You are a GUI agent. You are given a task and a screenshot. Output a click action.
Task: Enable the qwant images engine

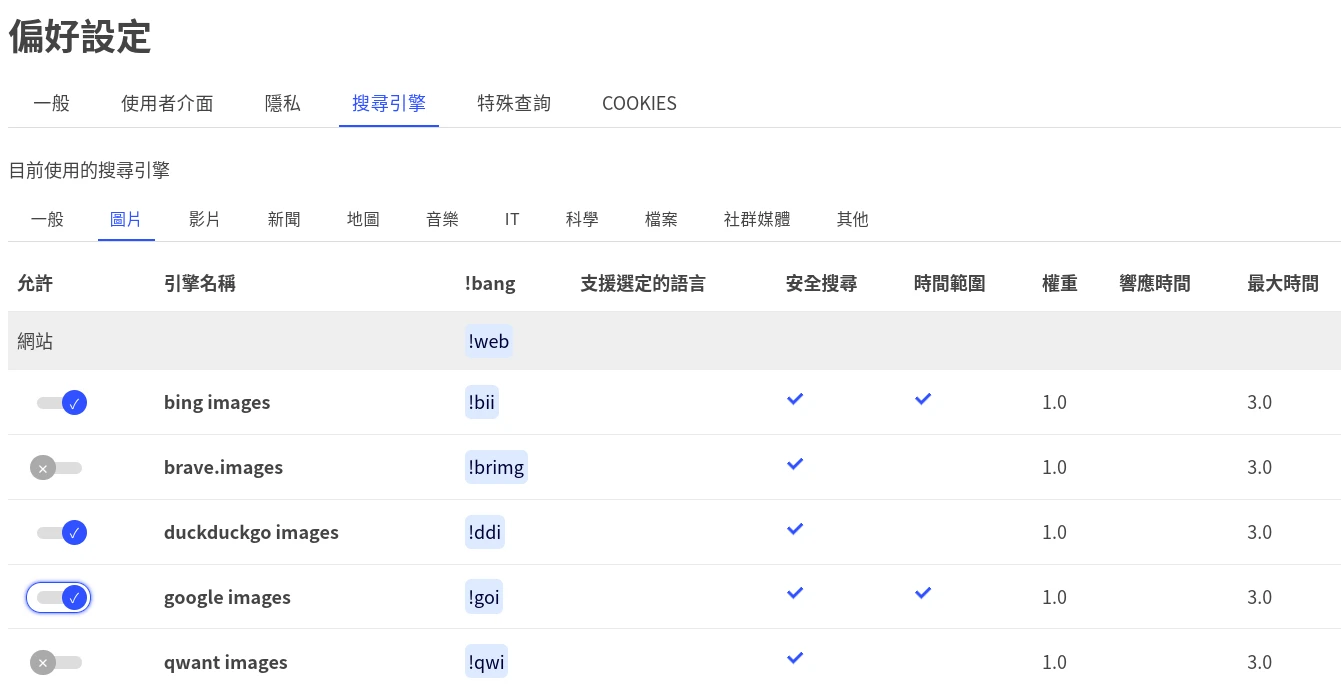coord(56,663)
